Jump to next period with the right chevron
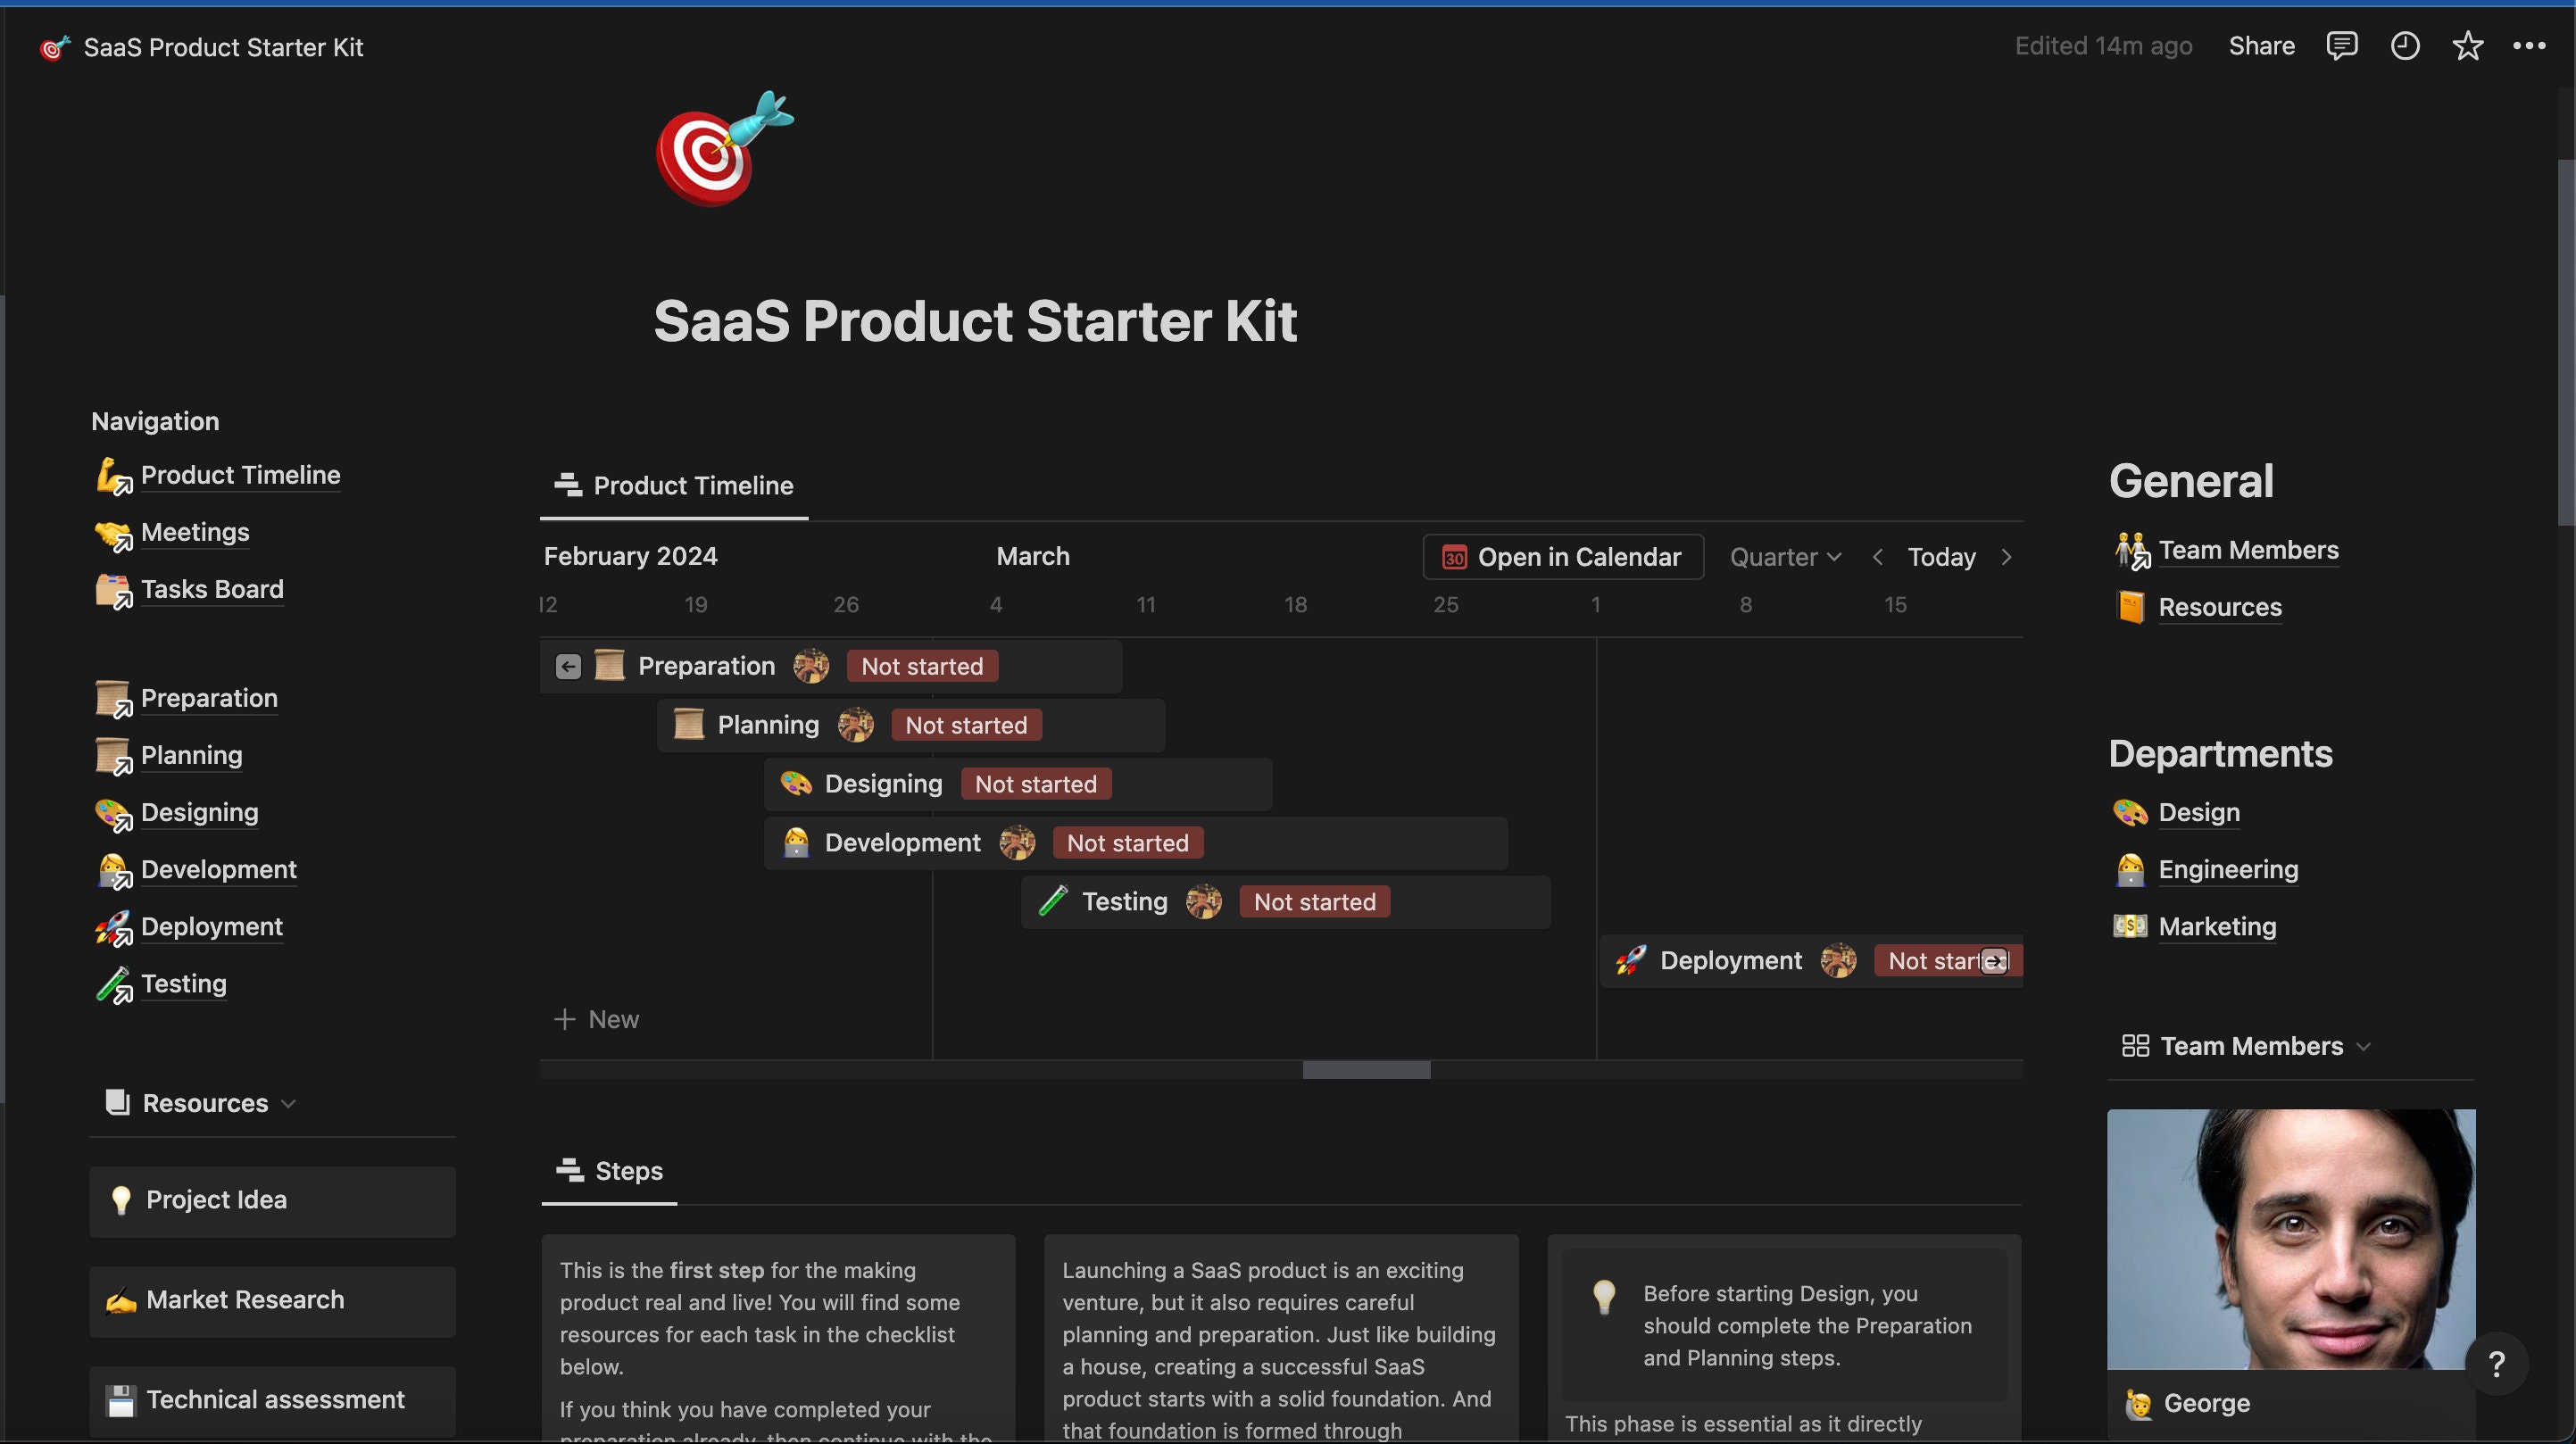The height and width of the screenshot is (1444, 2576). pos(2007,557)
